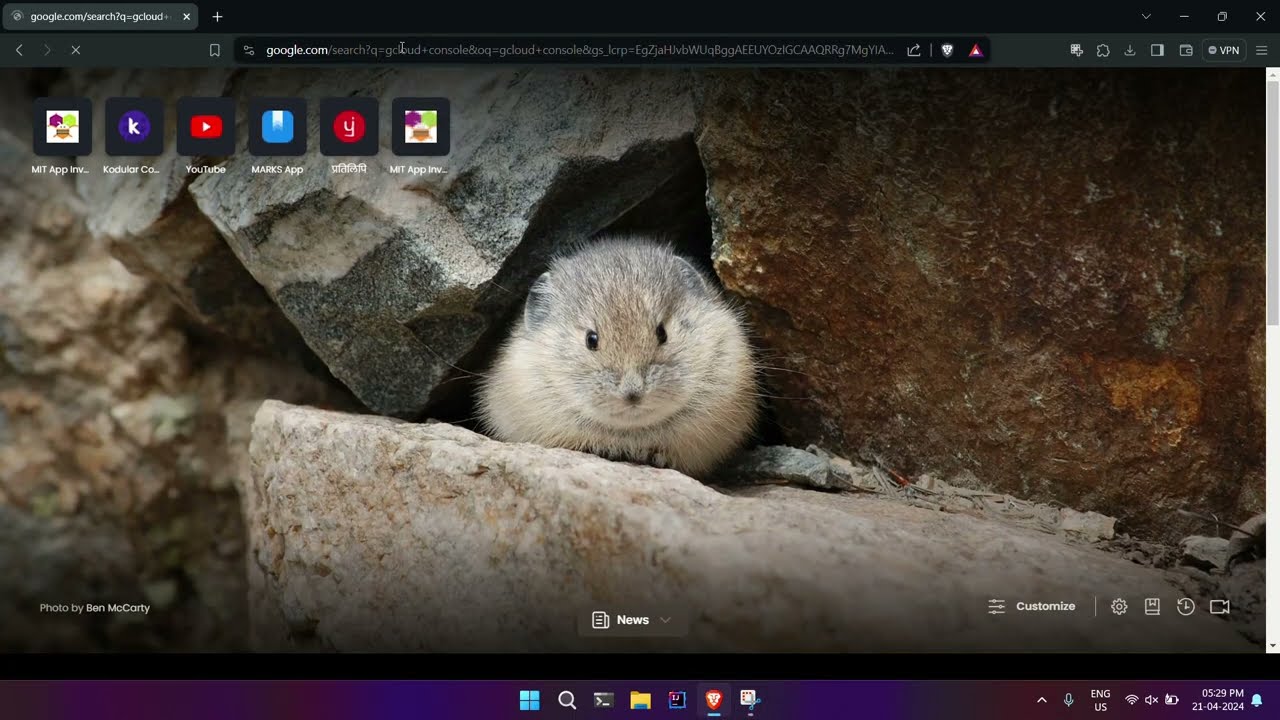
Task: Open the tab search chevron
Action: (x=1146, y=16)
